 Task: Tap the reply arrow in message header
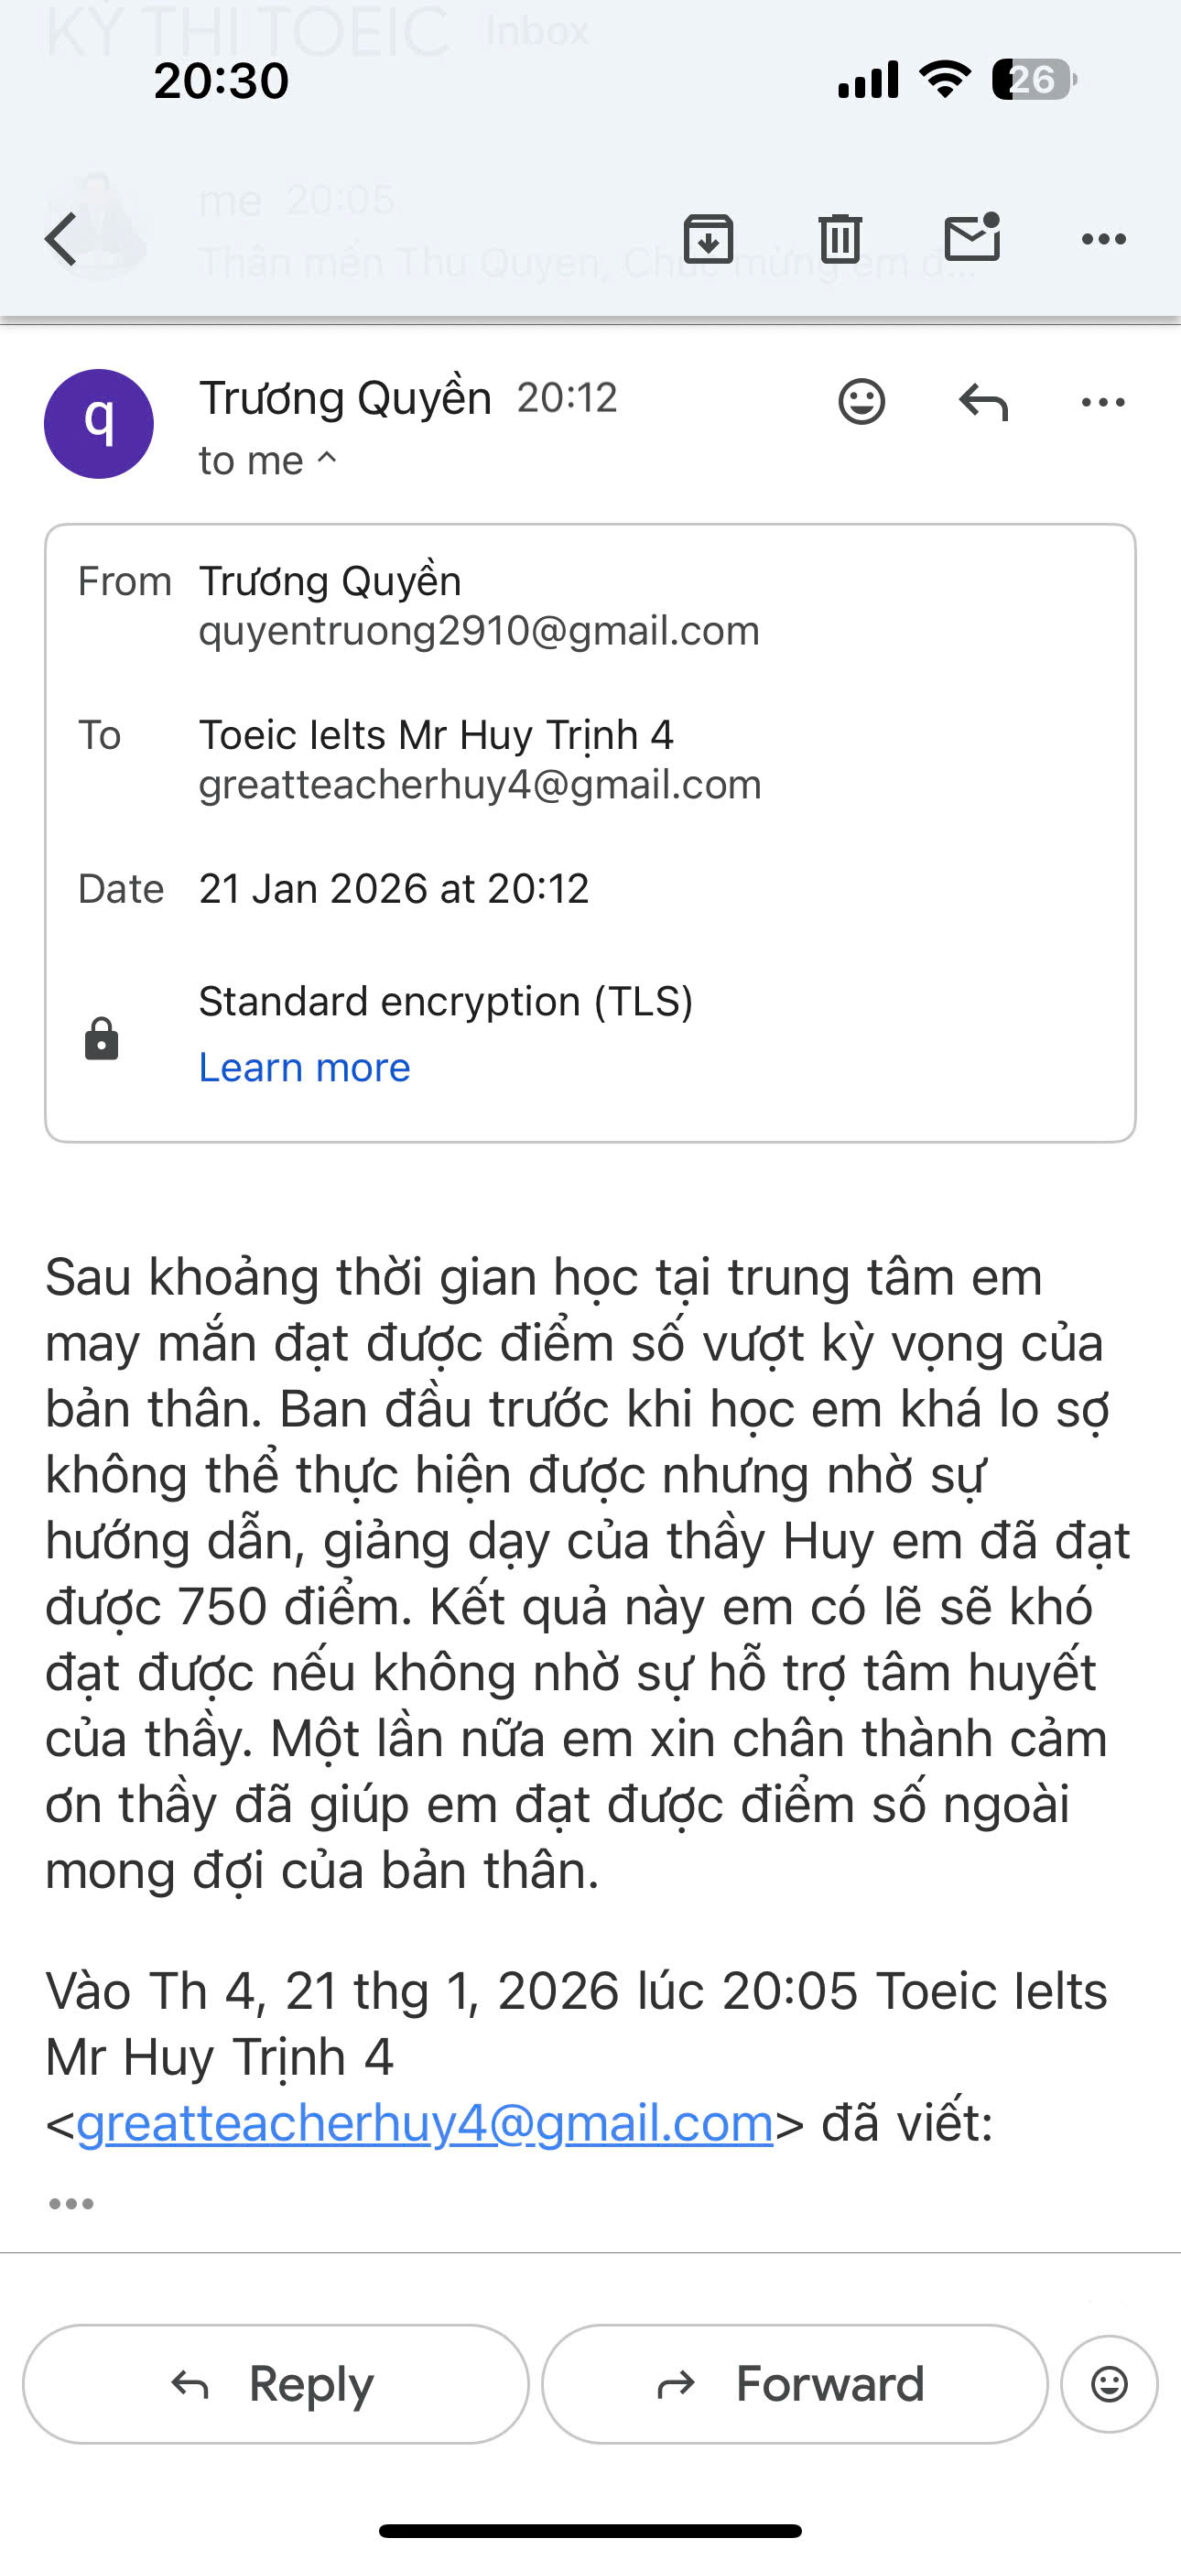[983, 402]
